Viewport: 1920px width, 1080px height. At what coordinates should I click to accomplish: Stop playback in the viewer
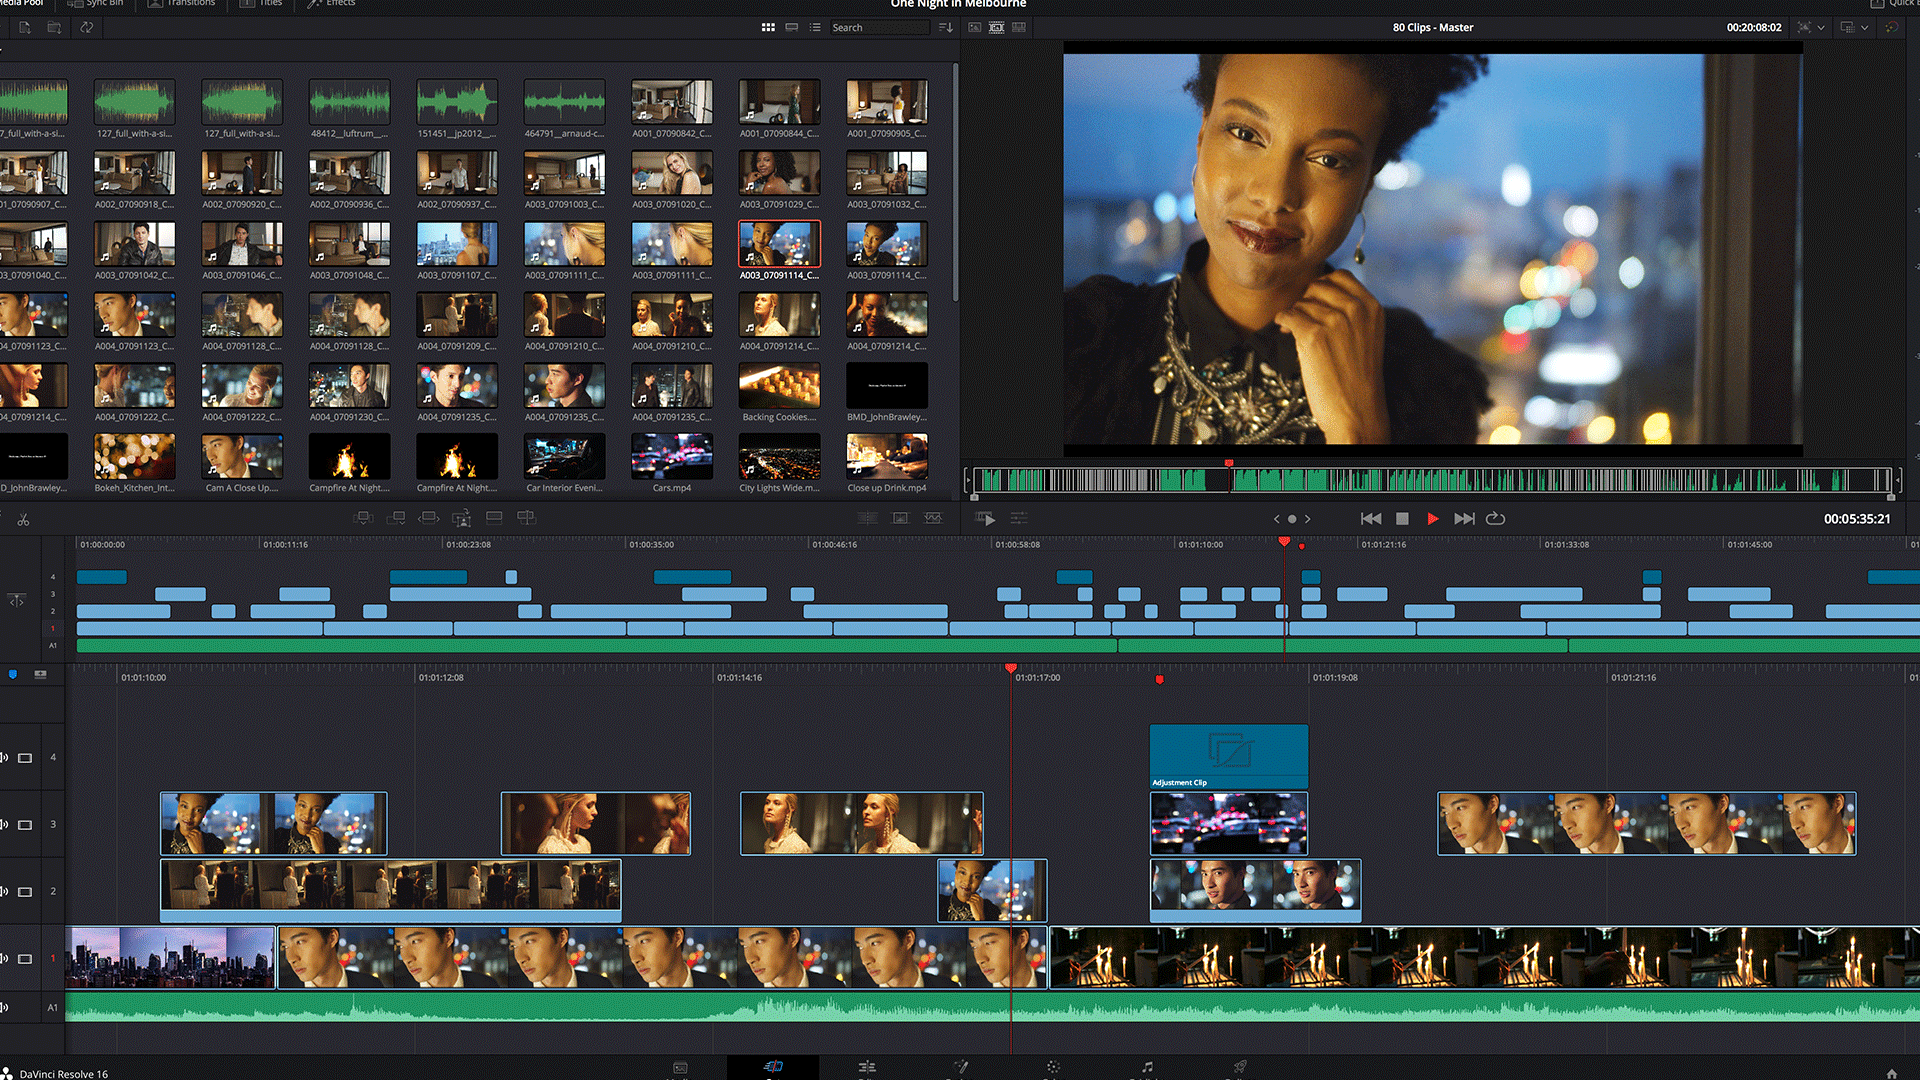pyautogui.click(x=1402, y=519)
